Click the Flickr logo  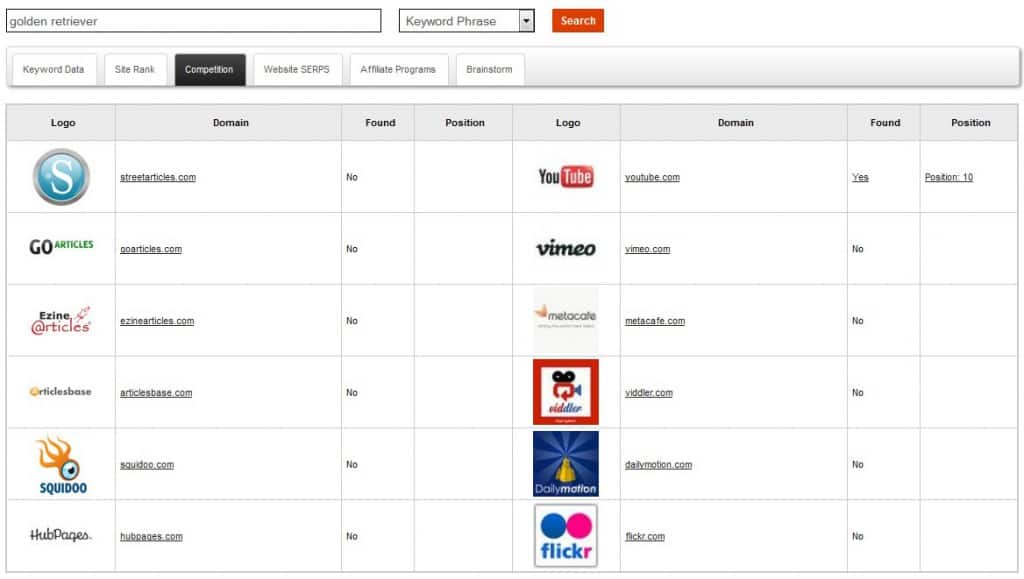pos(566,535)
